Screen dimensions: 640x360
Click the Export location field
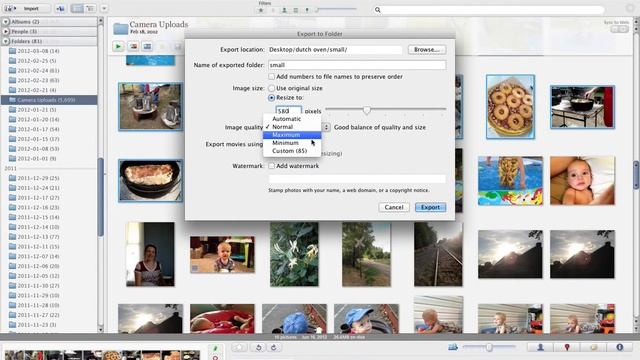[x=335, y=49]
